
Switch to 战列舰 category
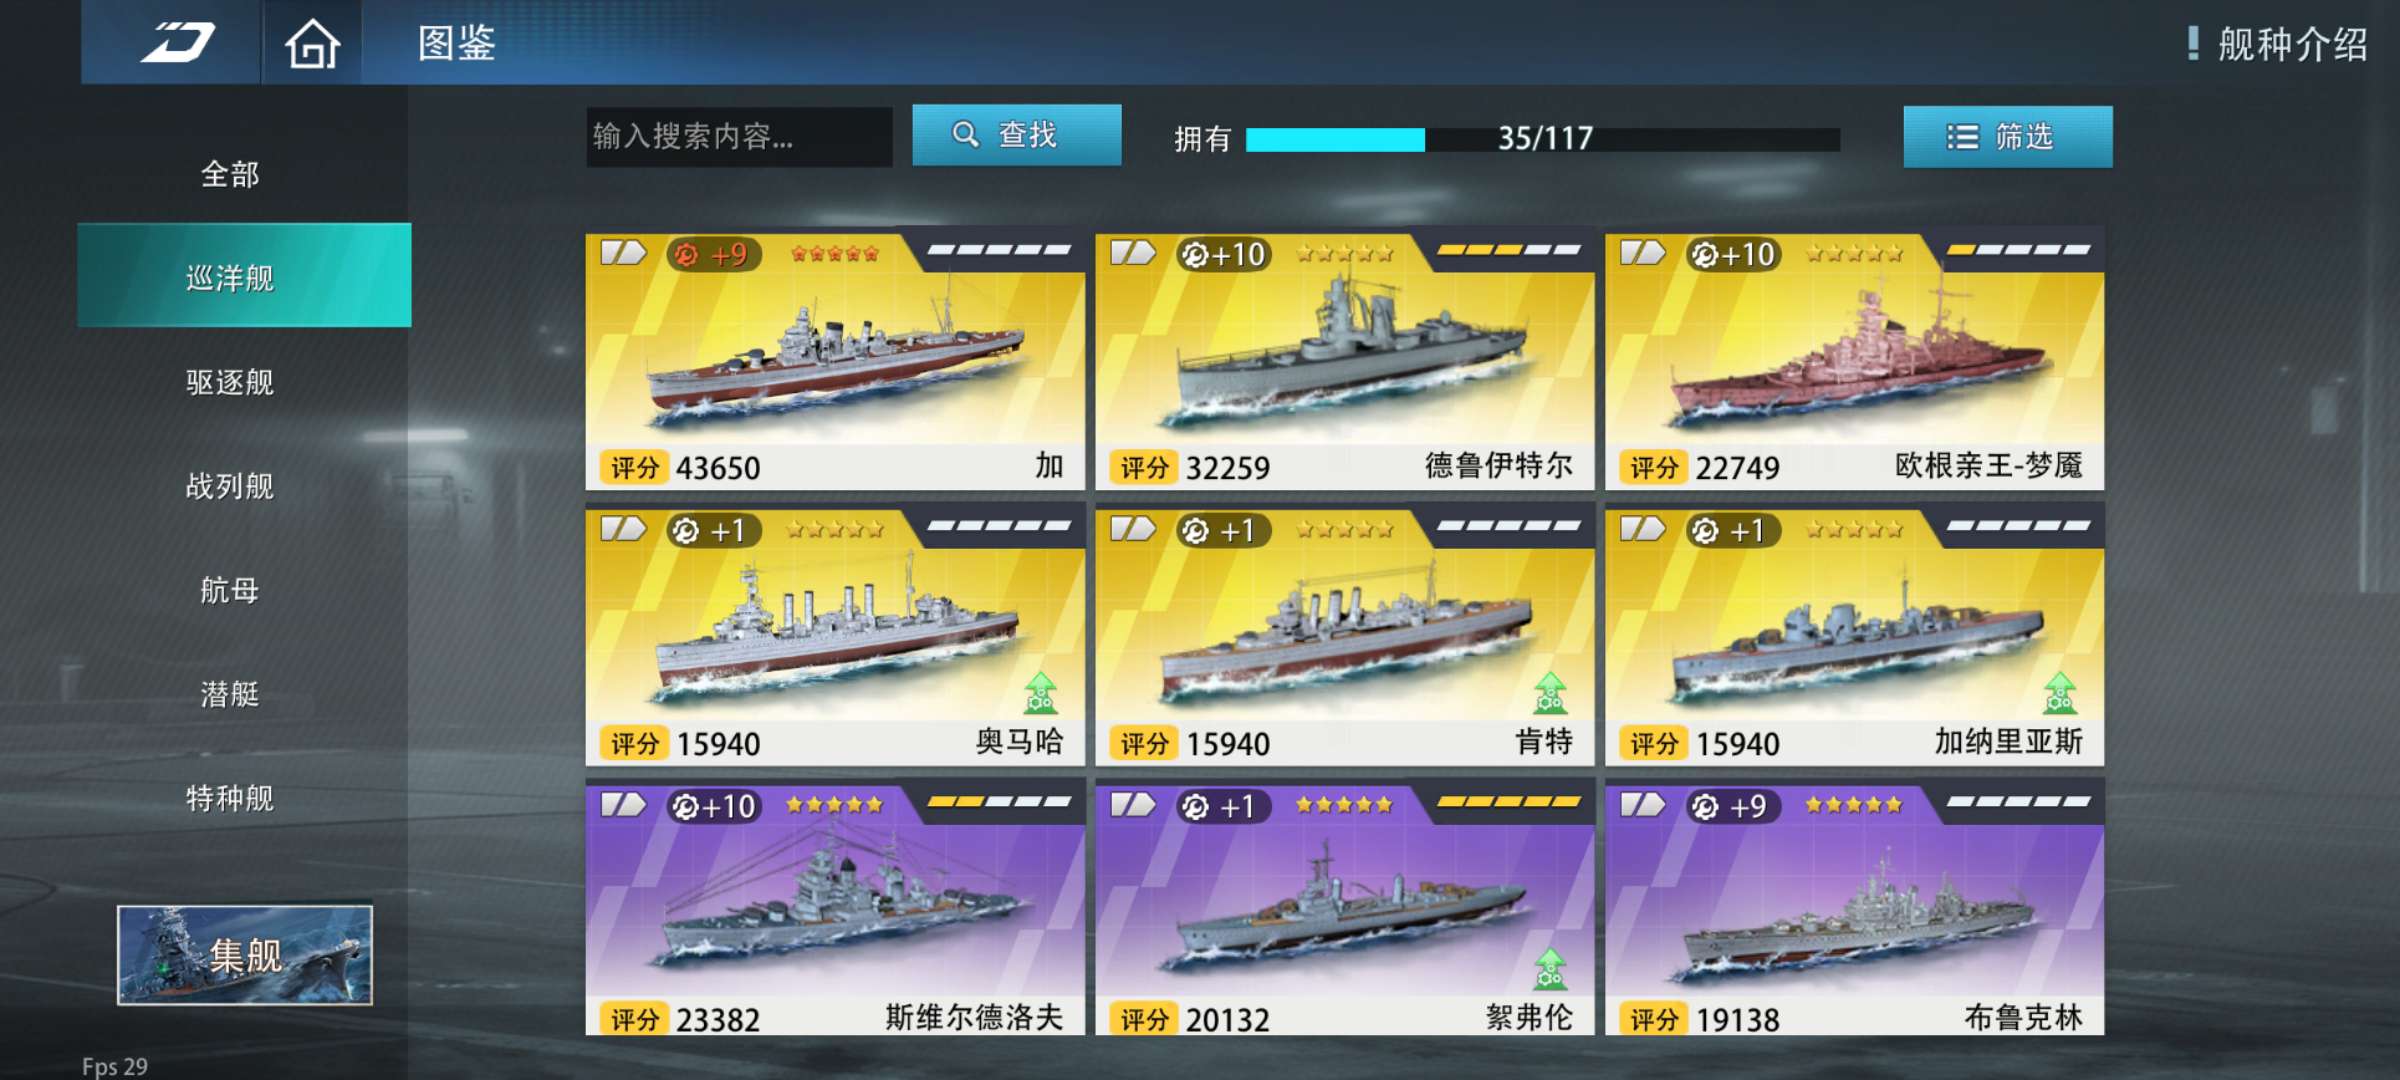click(x=231, y=486)
